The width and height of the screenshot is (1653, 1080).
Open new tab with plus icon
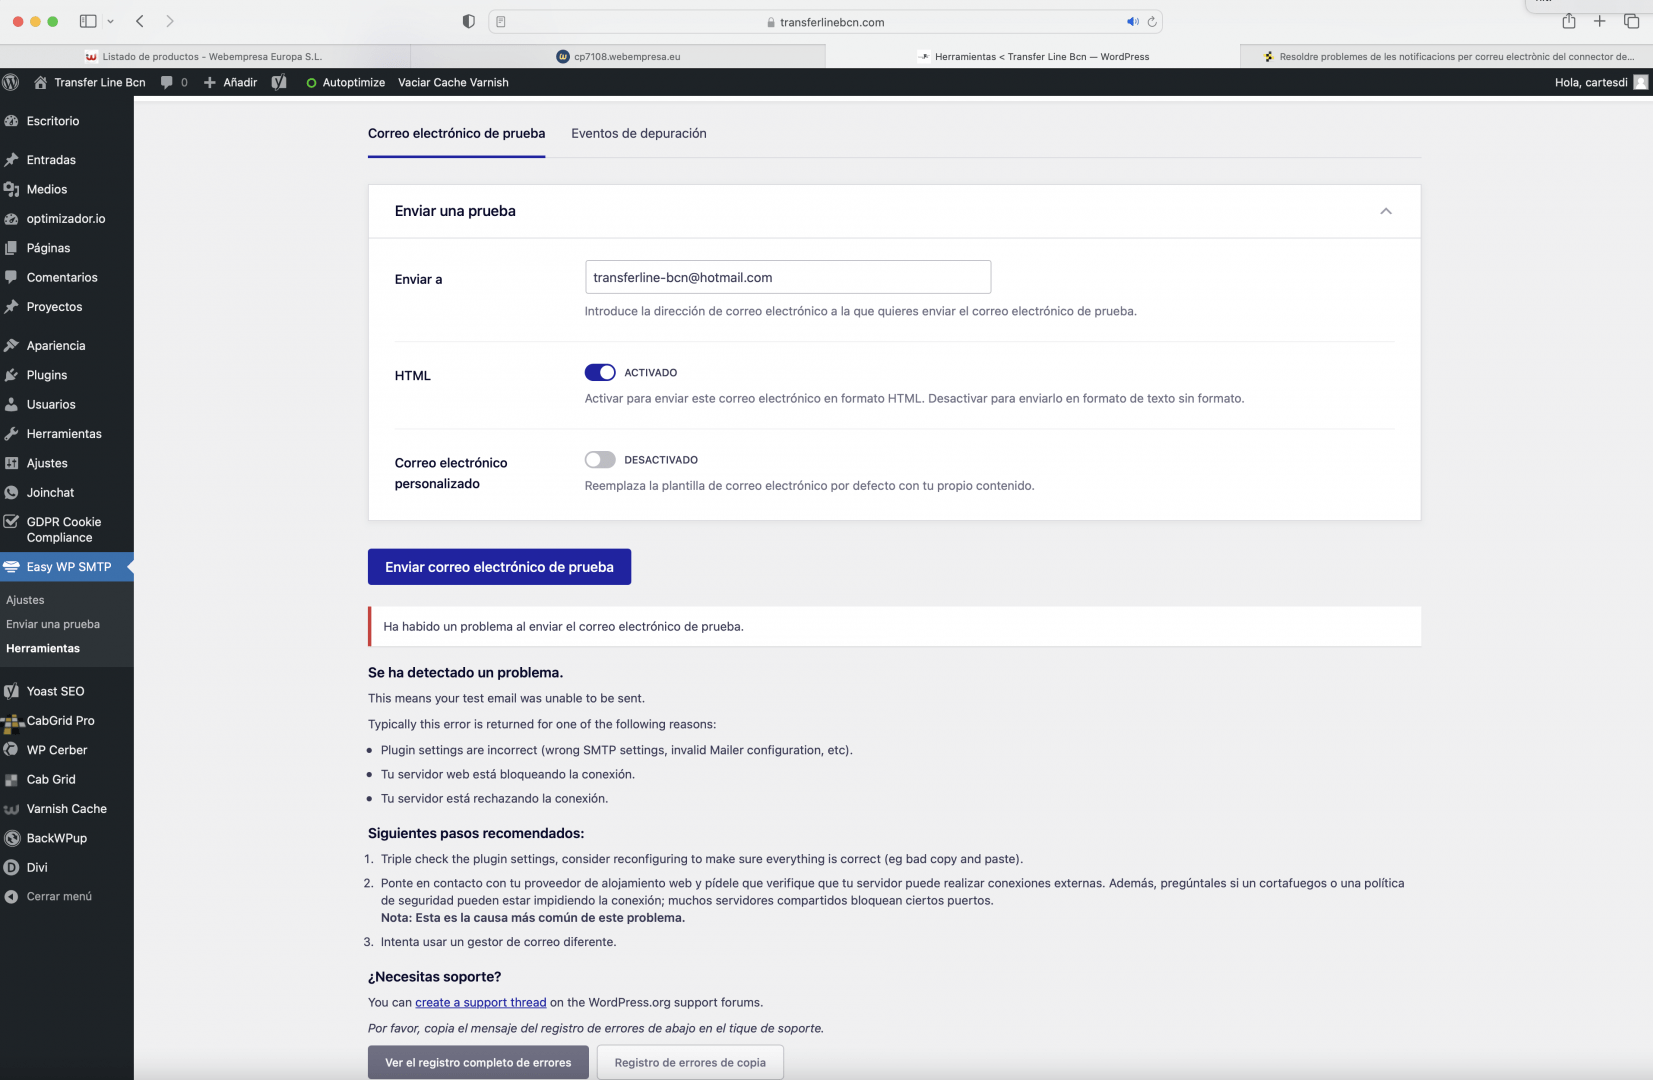[x=1599, y=21]
